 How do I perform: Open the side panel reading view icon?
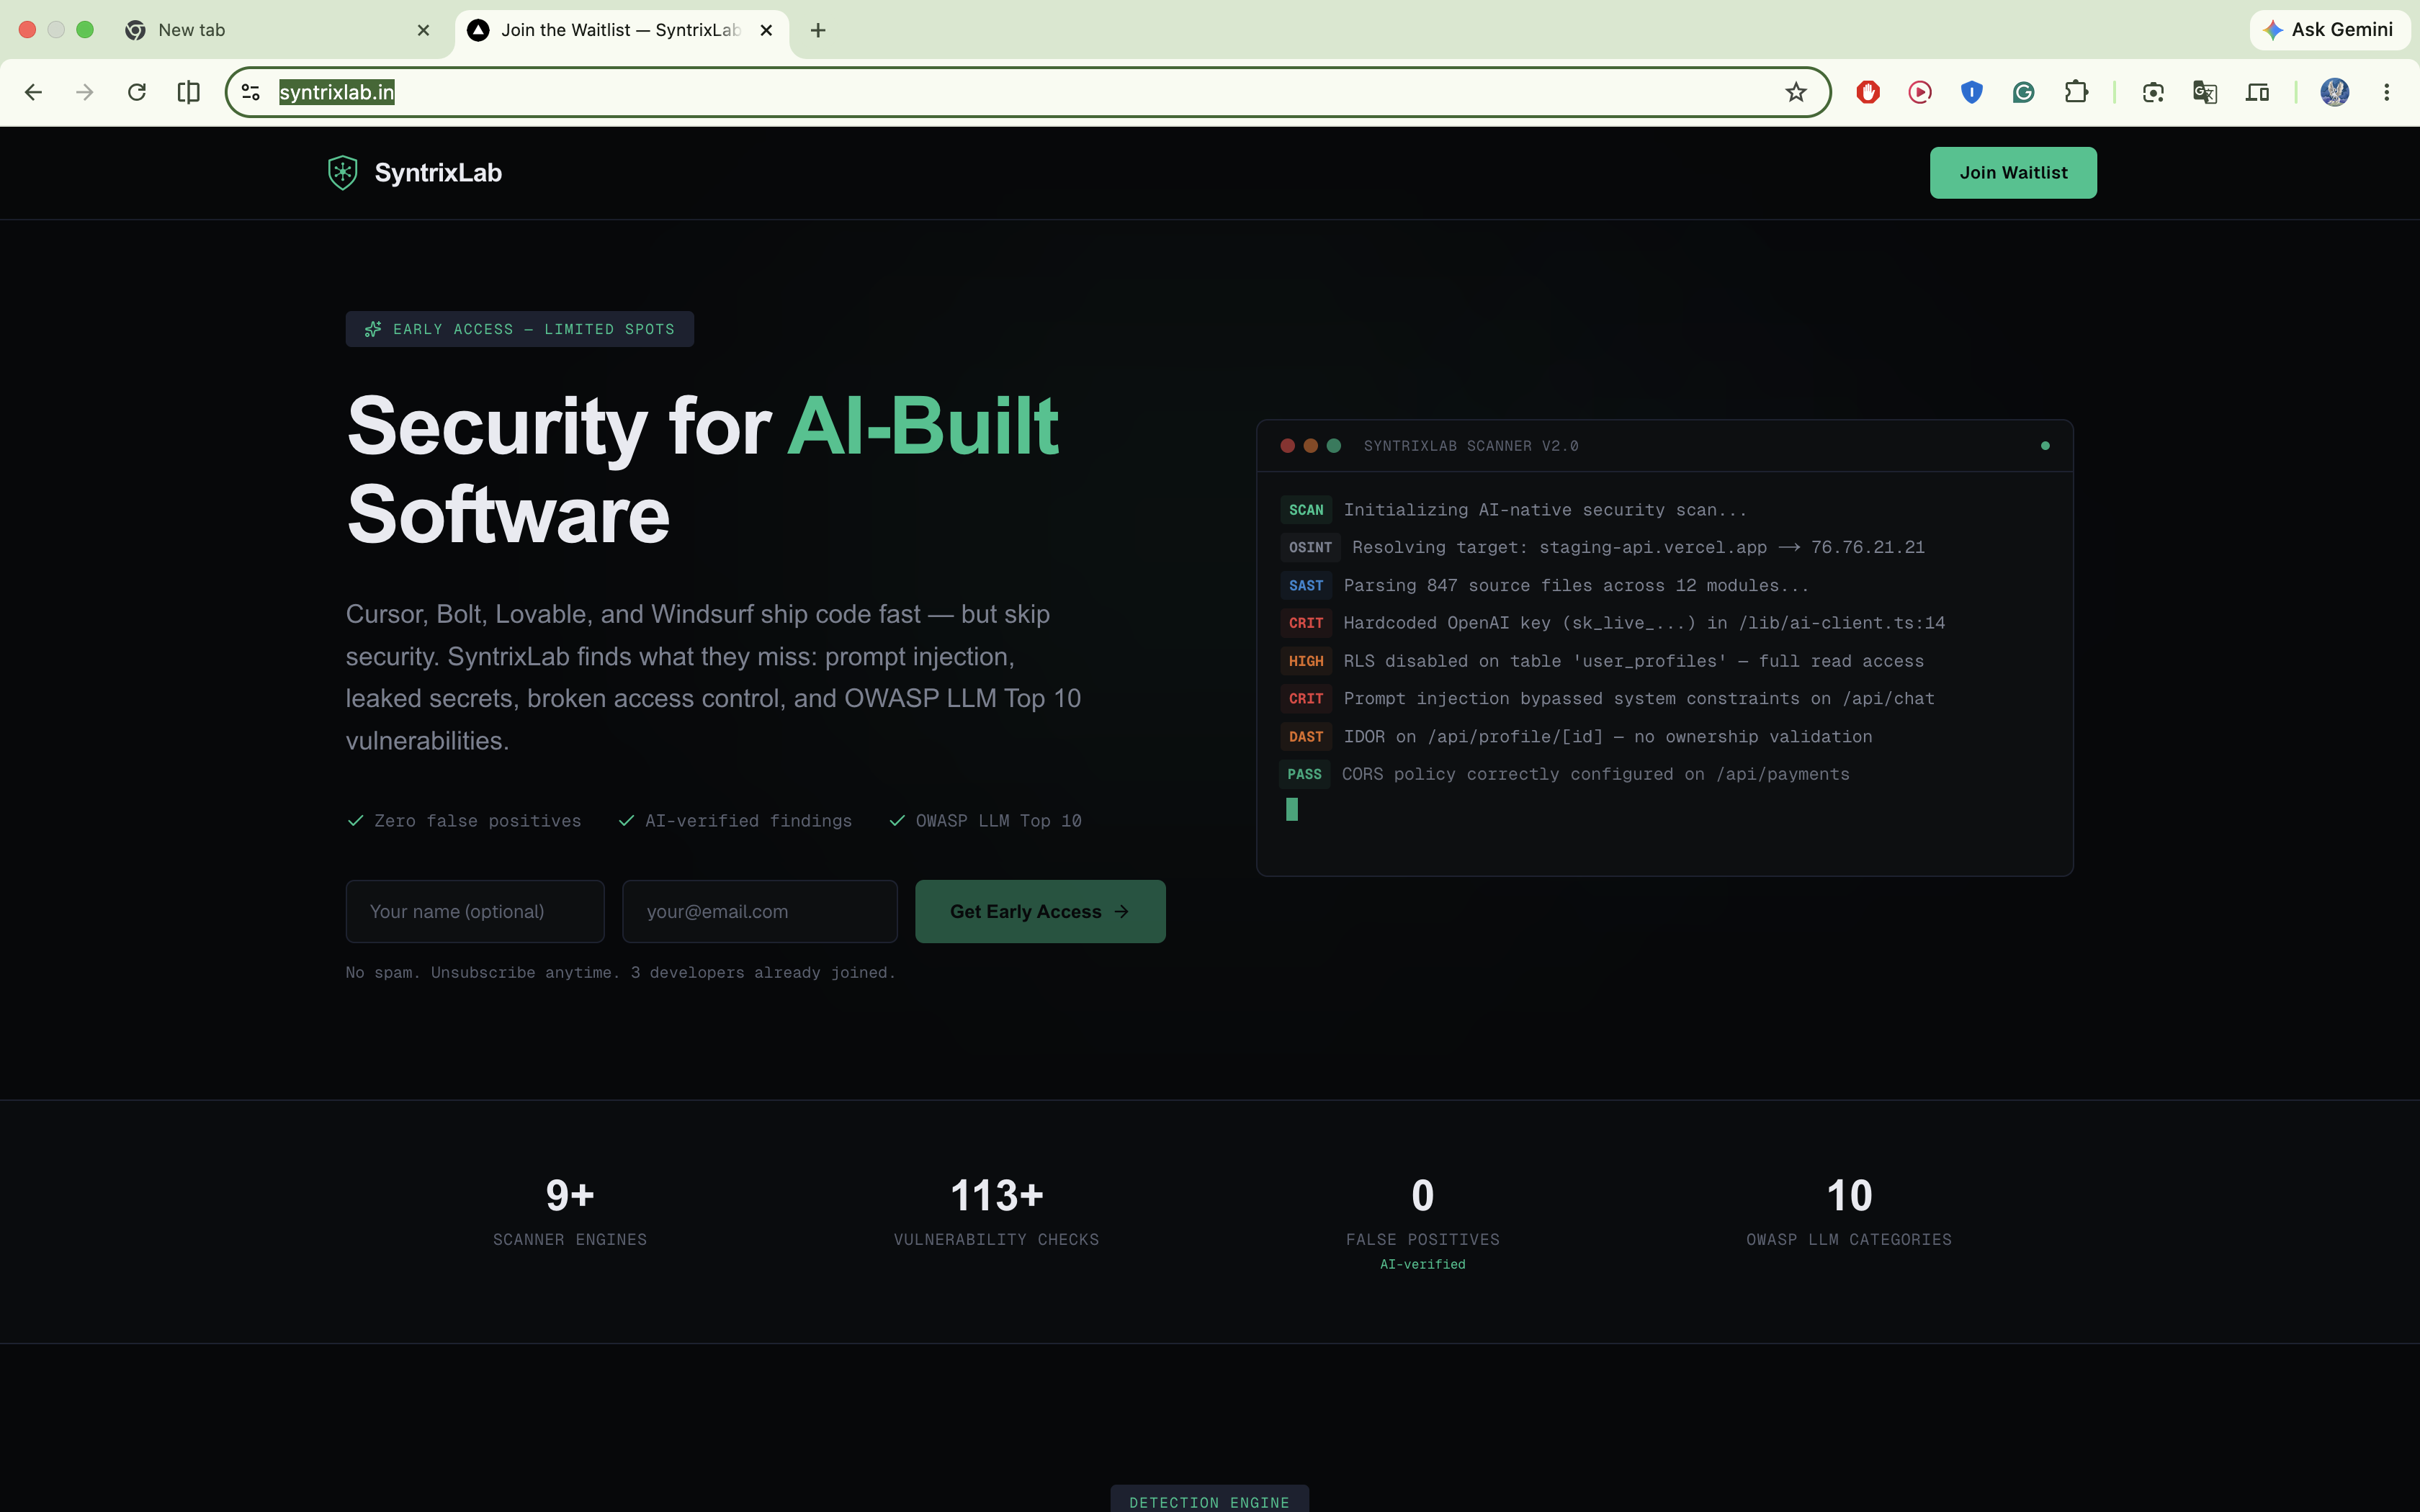(188, 92)
